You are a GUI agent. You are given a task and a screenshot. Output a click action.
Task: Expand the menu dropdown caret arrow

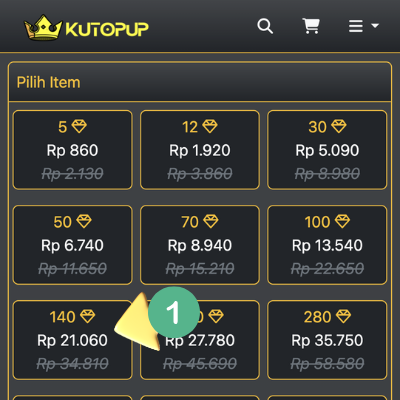pyautogui.click(x=375, y=25)
